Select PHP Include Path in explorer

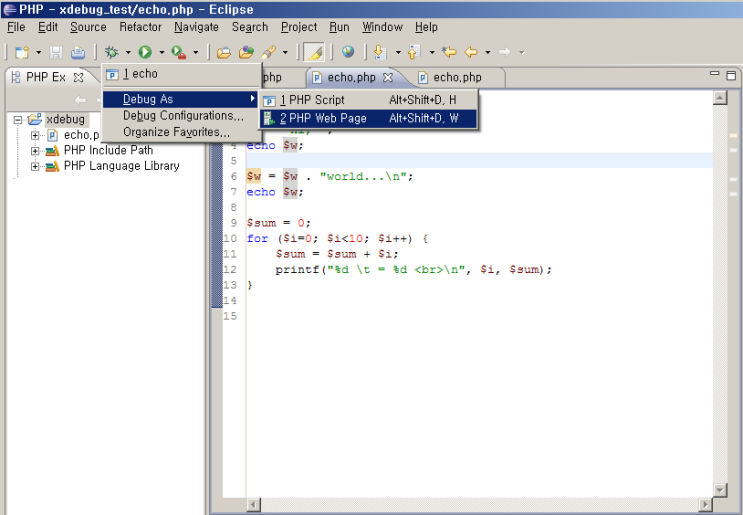108,151
